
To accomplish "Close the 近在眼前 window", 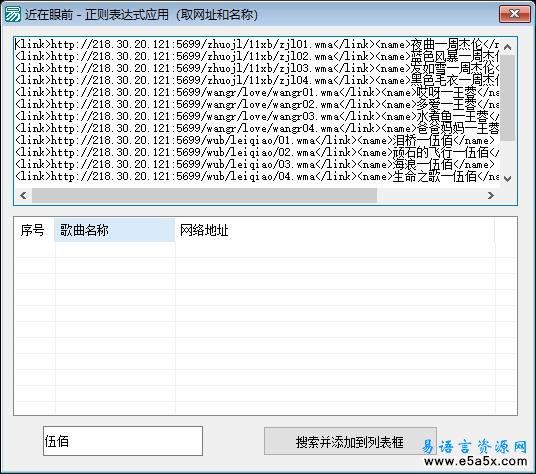I will pyautogui.click(x=514, y=14).
